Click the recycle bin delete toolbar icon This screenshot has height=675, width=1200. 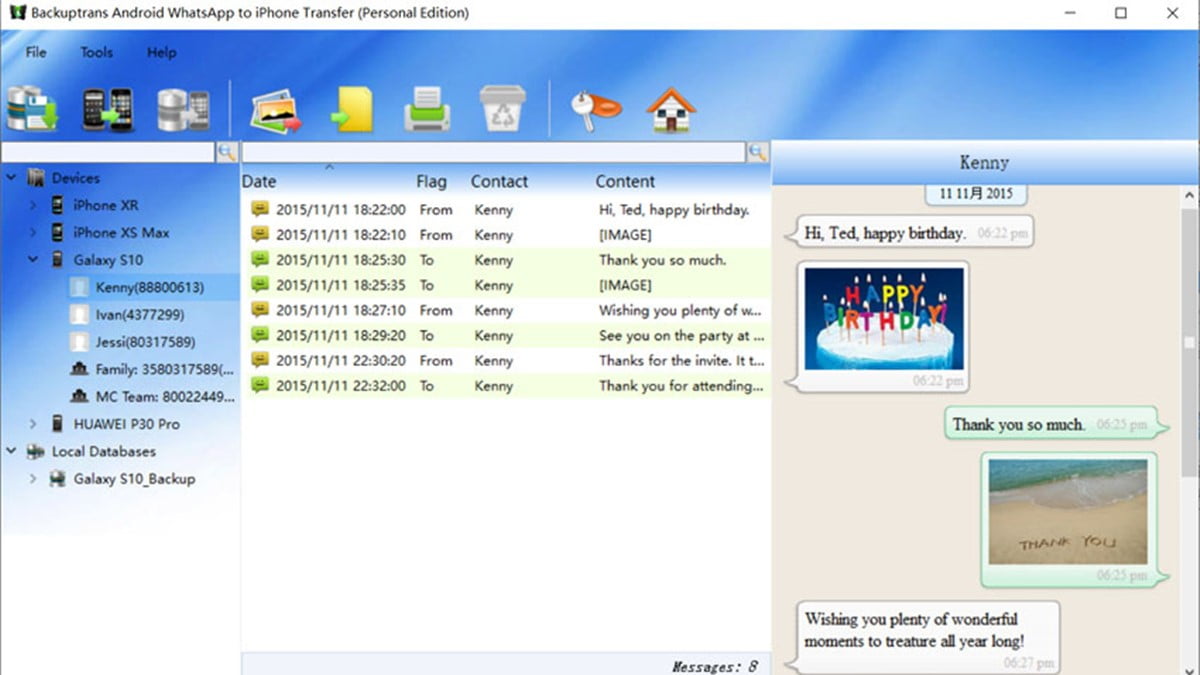click(x=502, y=109)
